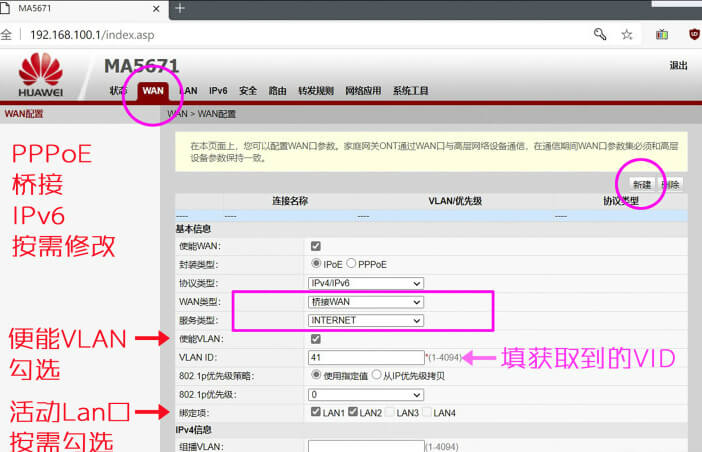The width and height of the screenshot is (702, 452).
Task: Click the 协议类型 column header
Action: coord(621,201)
